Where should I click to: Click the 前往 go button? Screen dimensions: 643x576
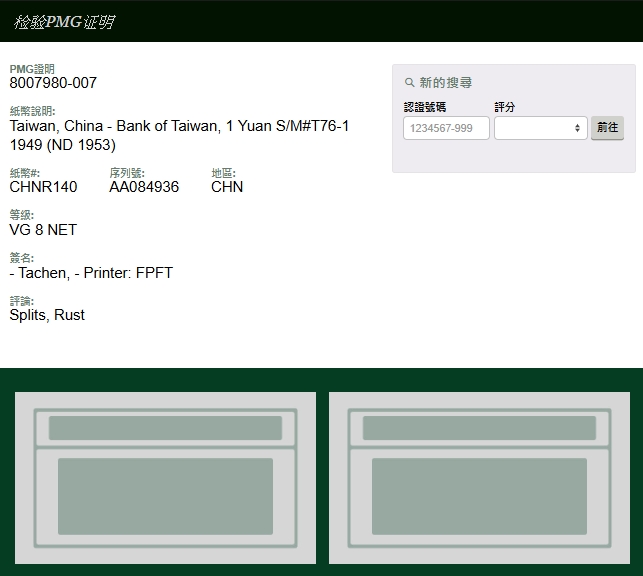pyautogui.click(x=607, y=128)
